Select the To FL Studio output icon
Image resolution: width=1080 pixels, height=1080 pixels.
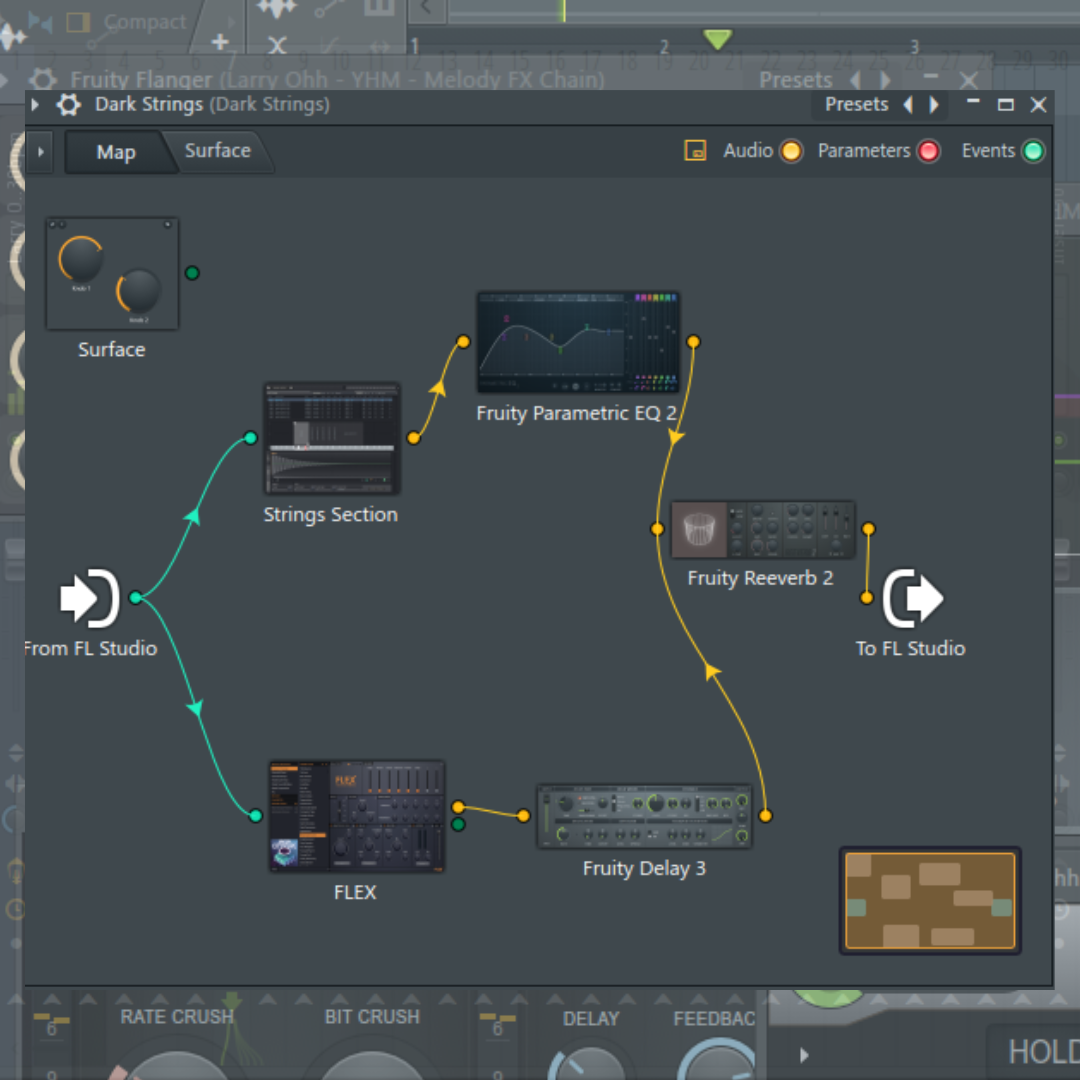913,598
